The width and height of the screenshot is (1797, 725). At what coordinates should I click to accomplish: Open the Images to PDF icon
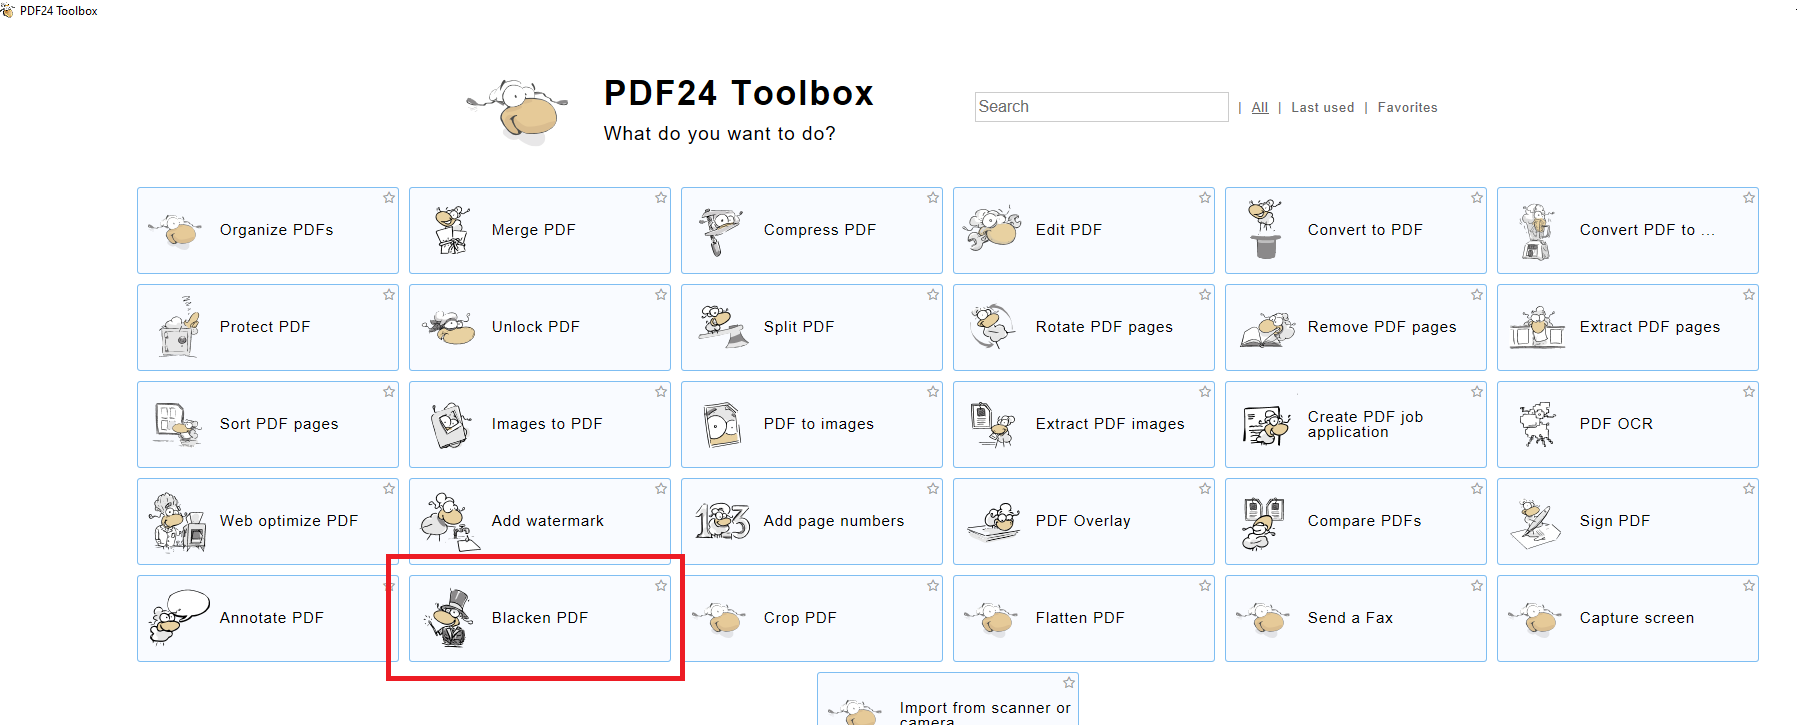coord(451,425)
